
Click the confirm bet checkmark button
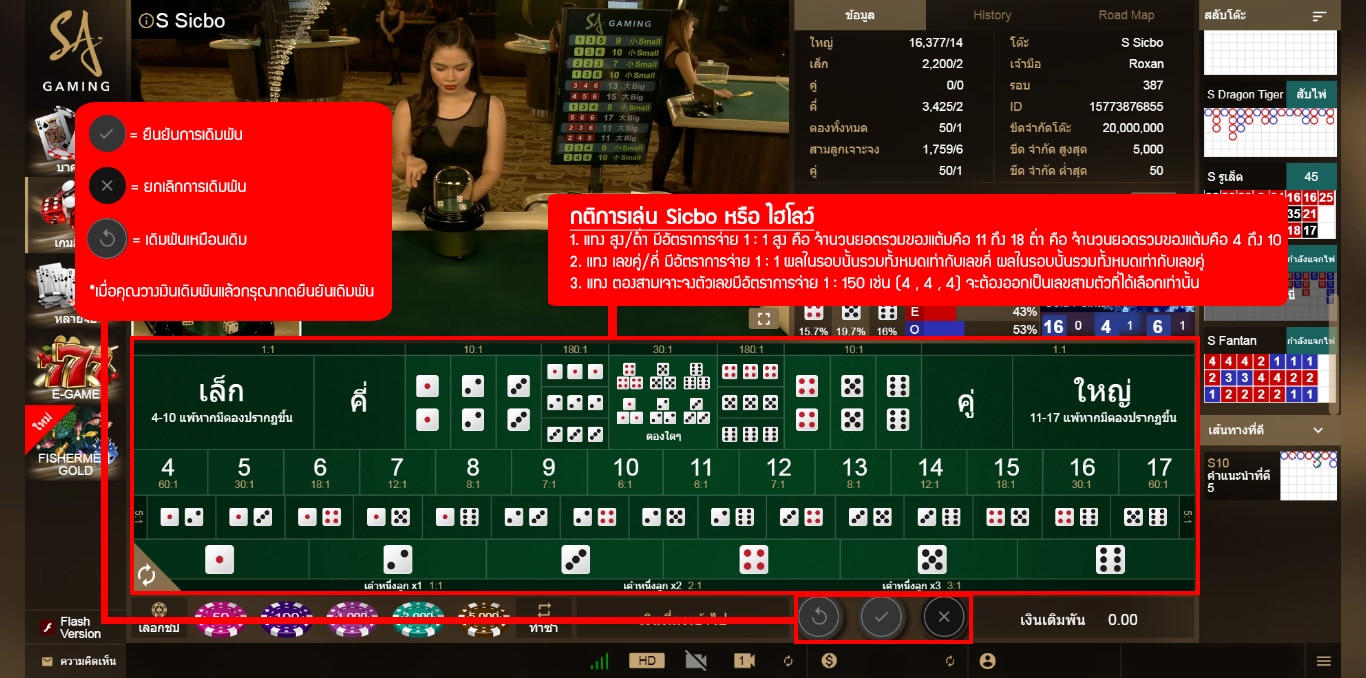881,617
